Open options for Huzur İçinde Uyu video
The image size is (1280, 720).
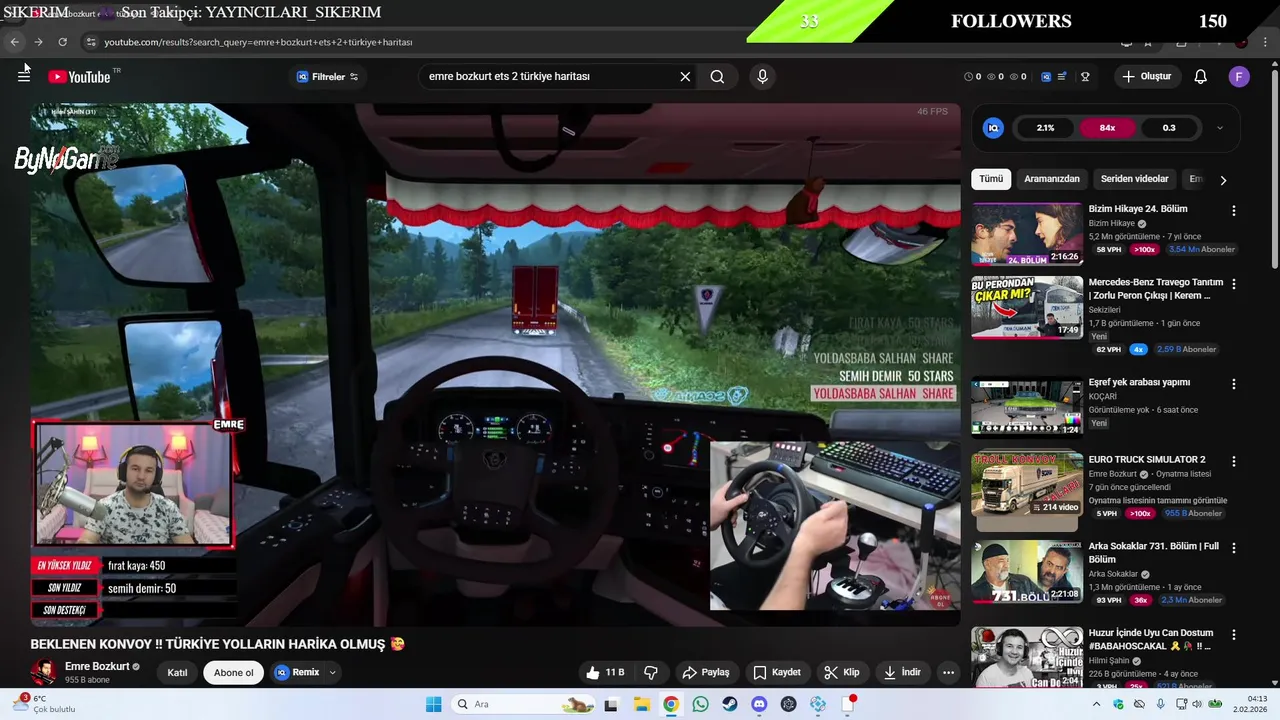tap(1233, 634)
